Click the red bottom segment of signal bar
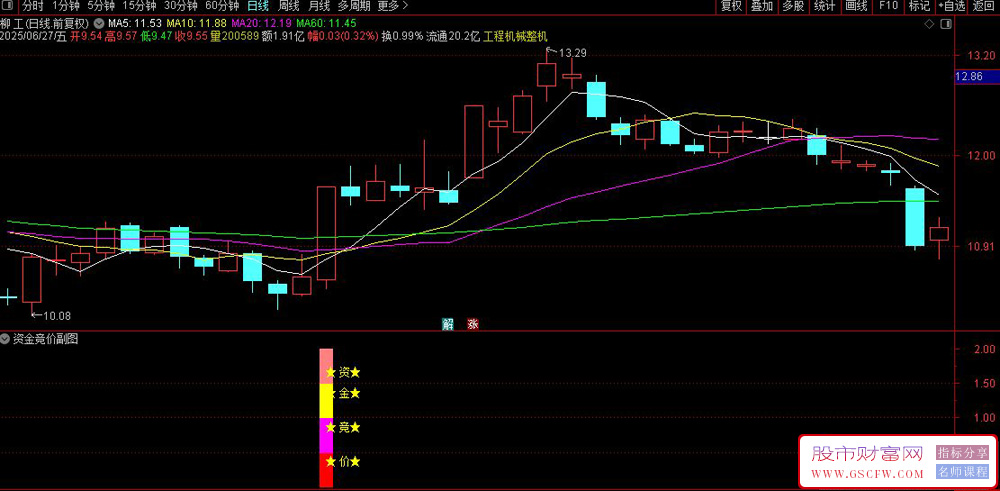This screenshot has width=1000, height=491. (326, 470)
